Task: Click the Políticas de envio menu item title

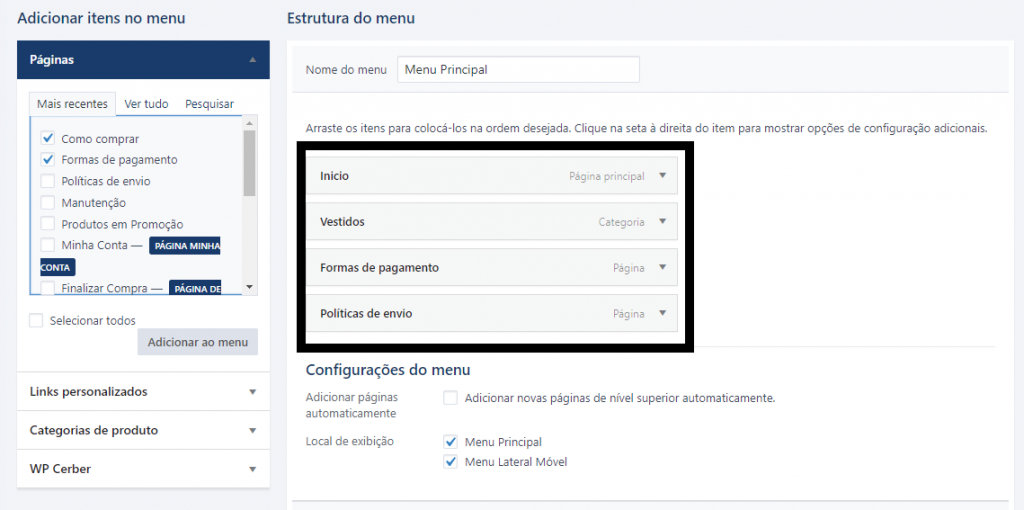Action: point(366,313)
